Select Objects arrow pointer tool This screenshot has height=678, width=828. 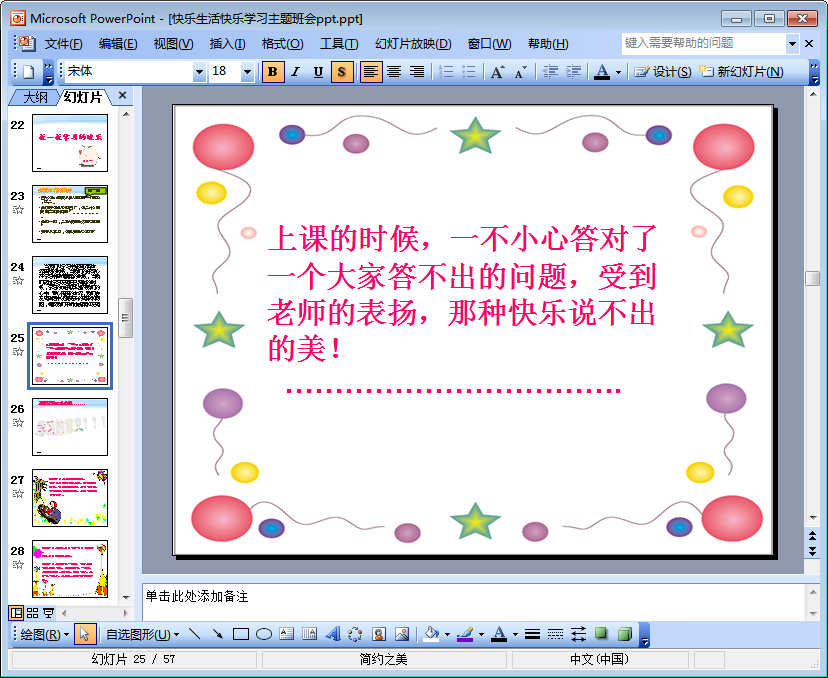[x=85, y=634]
